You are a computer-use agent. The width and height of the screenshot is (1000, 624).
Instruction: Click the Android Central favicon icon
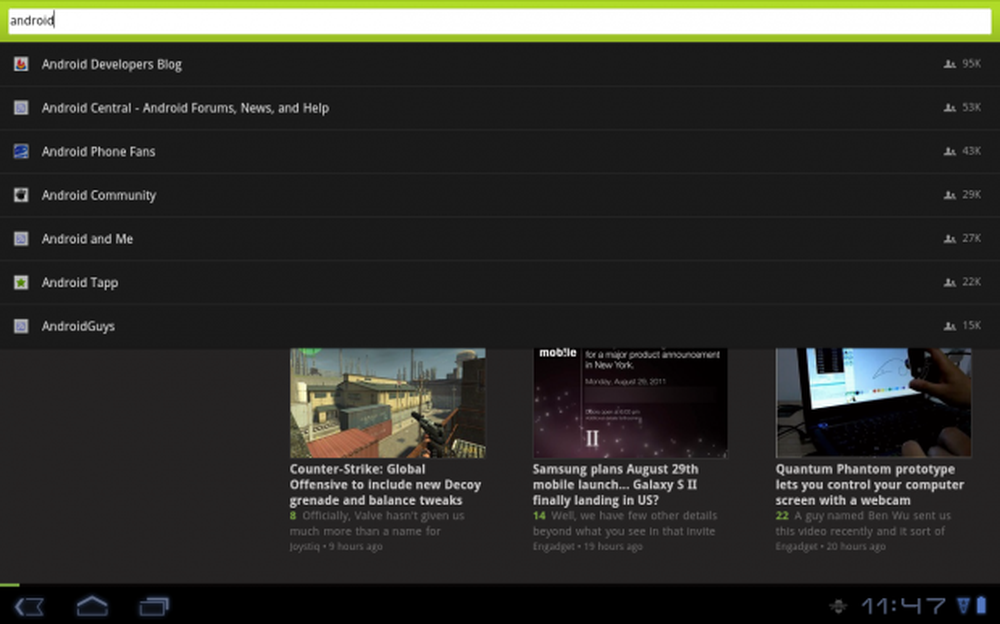pos(21,108)
